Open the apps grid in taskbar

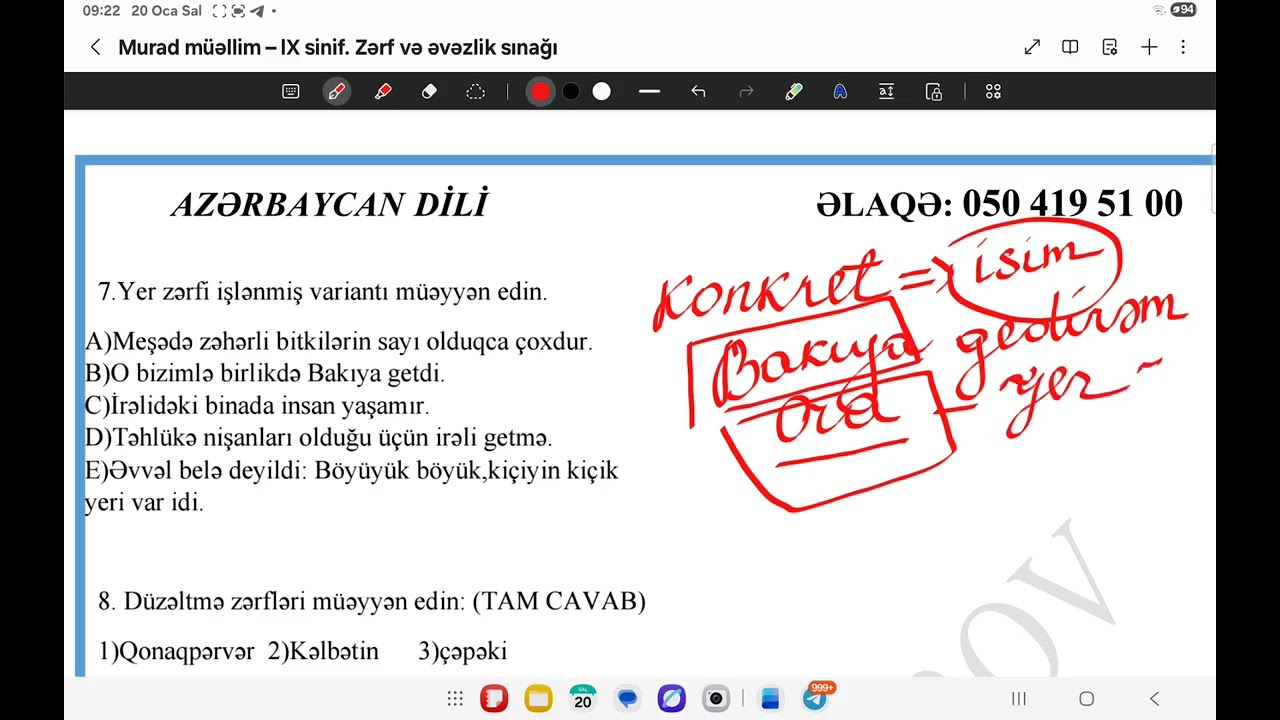click(455, 699)
